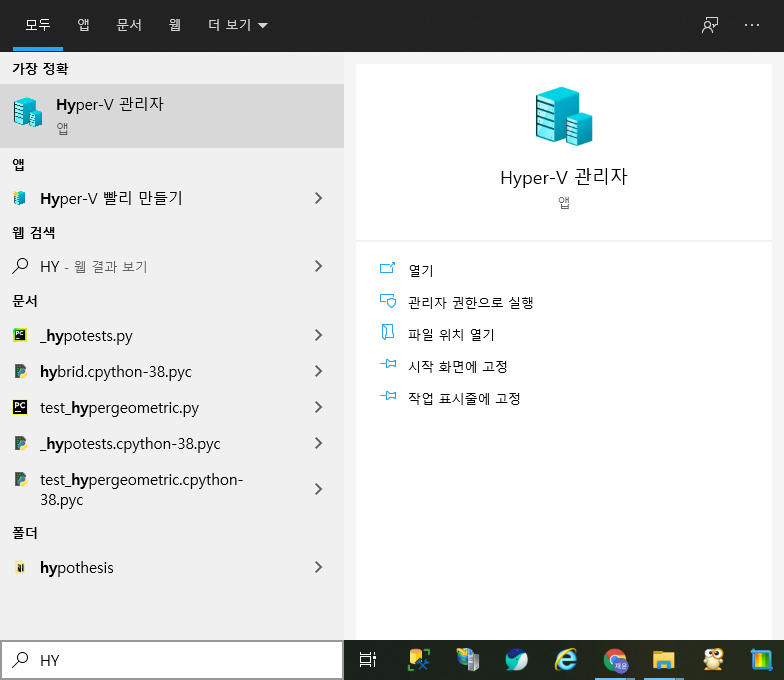784x680 pixels.
Task: Click the magnifier icon in the search box
Action: click(20, 660)
